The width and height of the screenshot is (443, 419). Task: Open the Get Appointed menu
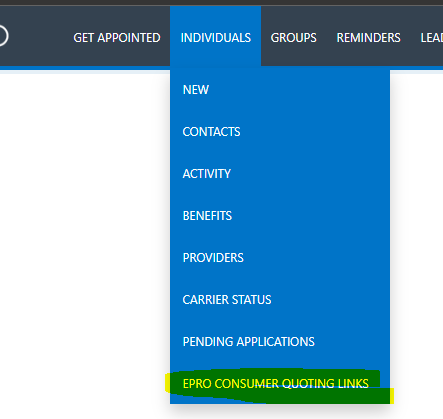coord(117,38)
